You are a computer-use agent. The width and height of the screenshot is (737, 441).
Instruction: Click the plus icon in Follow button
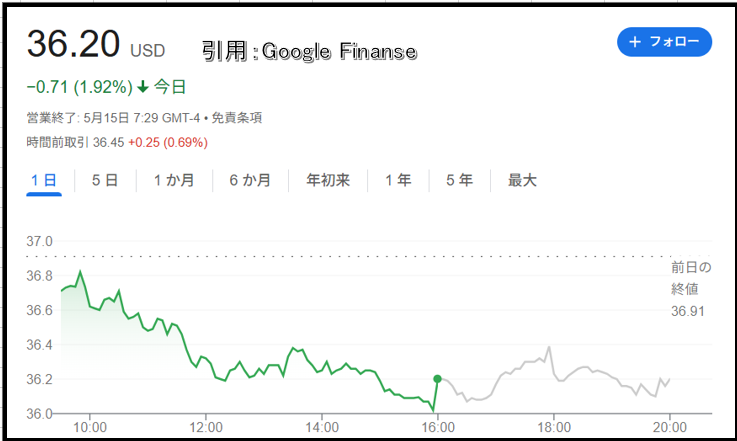point(635,42)
